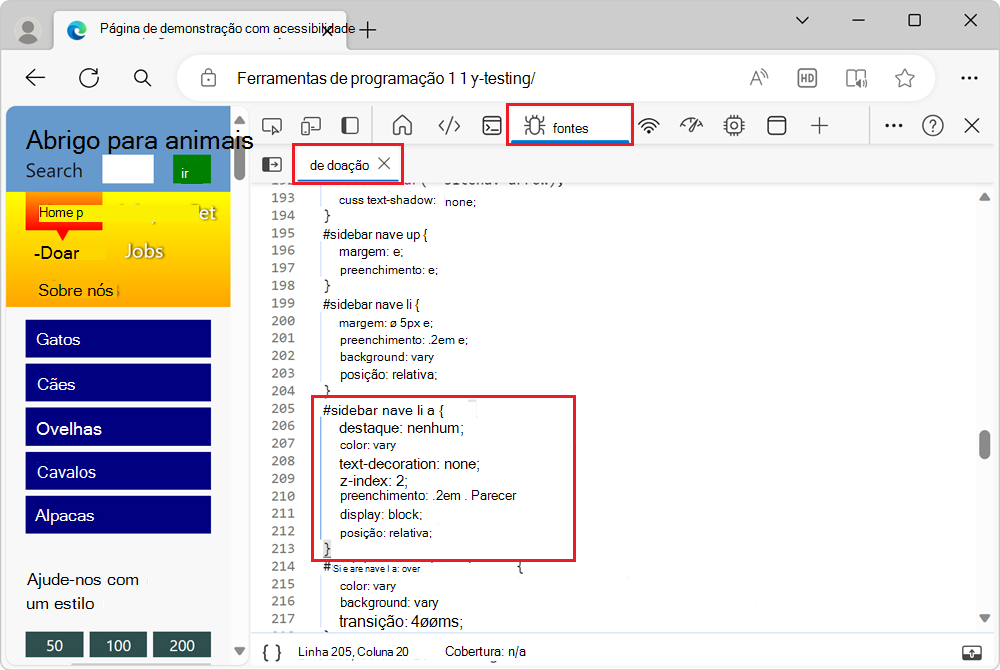Viewport: 1000px width, 670px height.
Task: Select the 100 donation button
Action: [119, 645]
